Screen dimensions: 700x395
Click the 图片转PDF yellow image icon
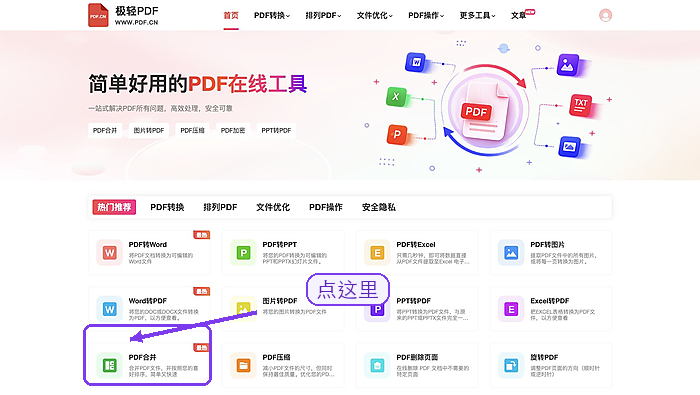(243, 309)
